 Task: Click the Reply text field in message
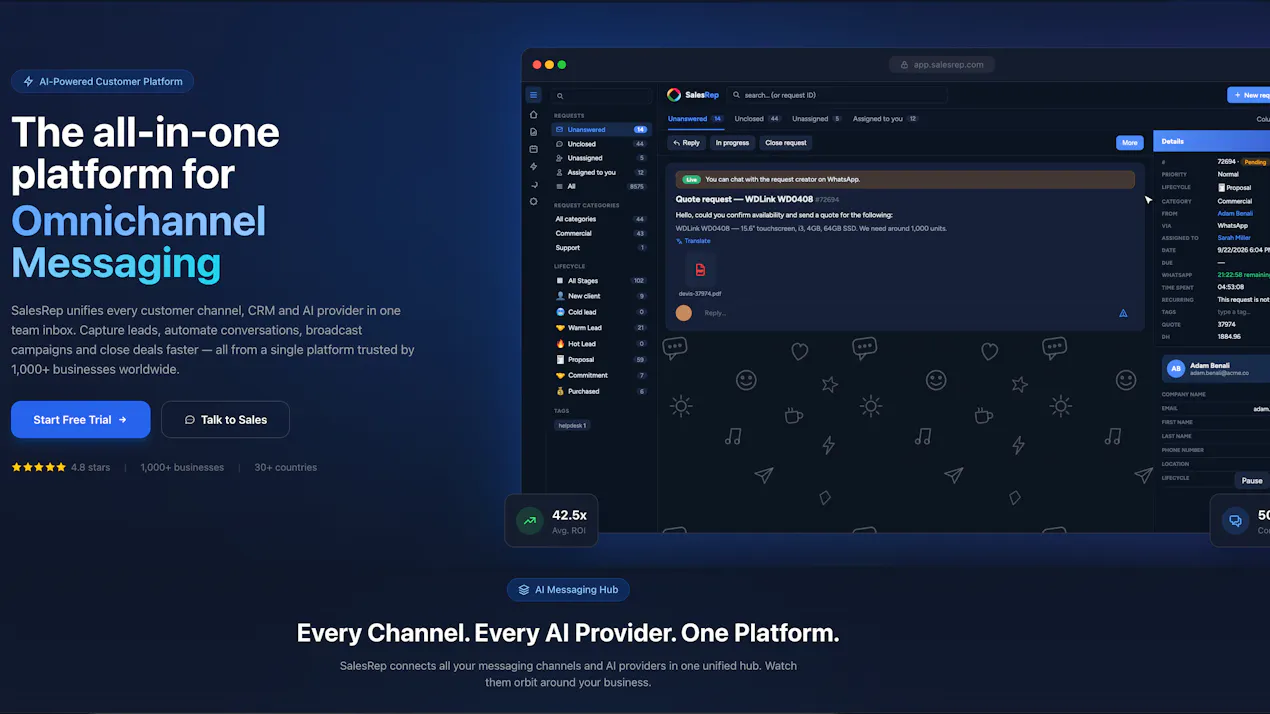coord(905,313)
